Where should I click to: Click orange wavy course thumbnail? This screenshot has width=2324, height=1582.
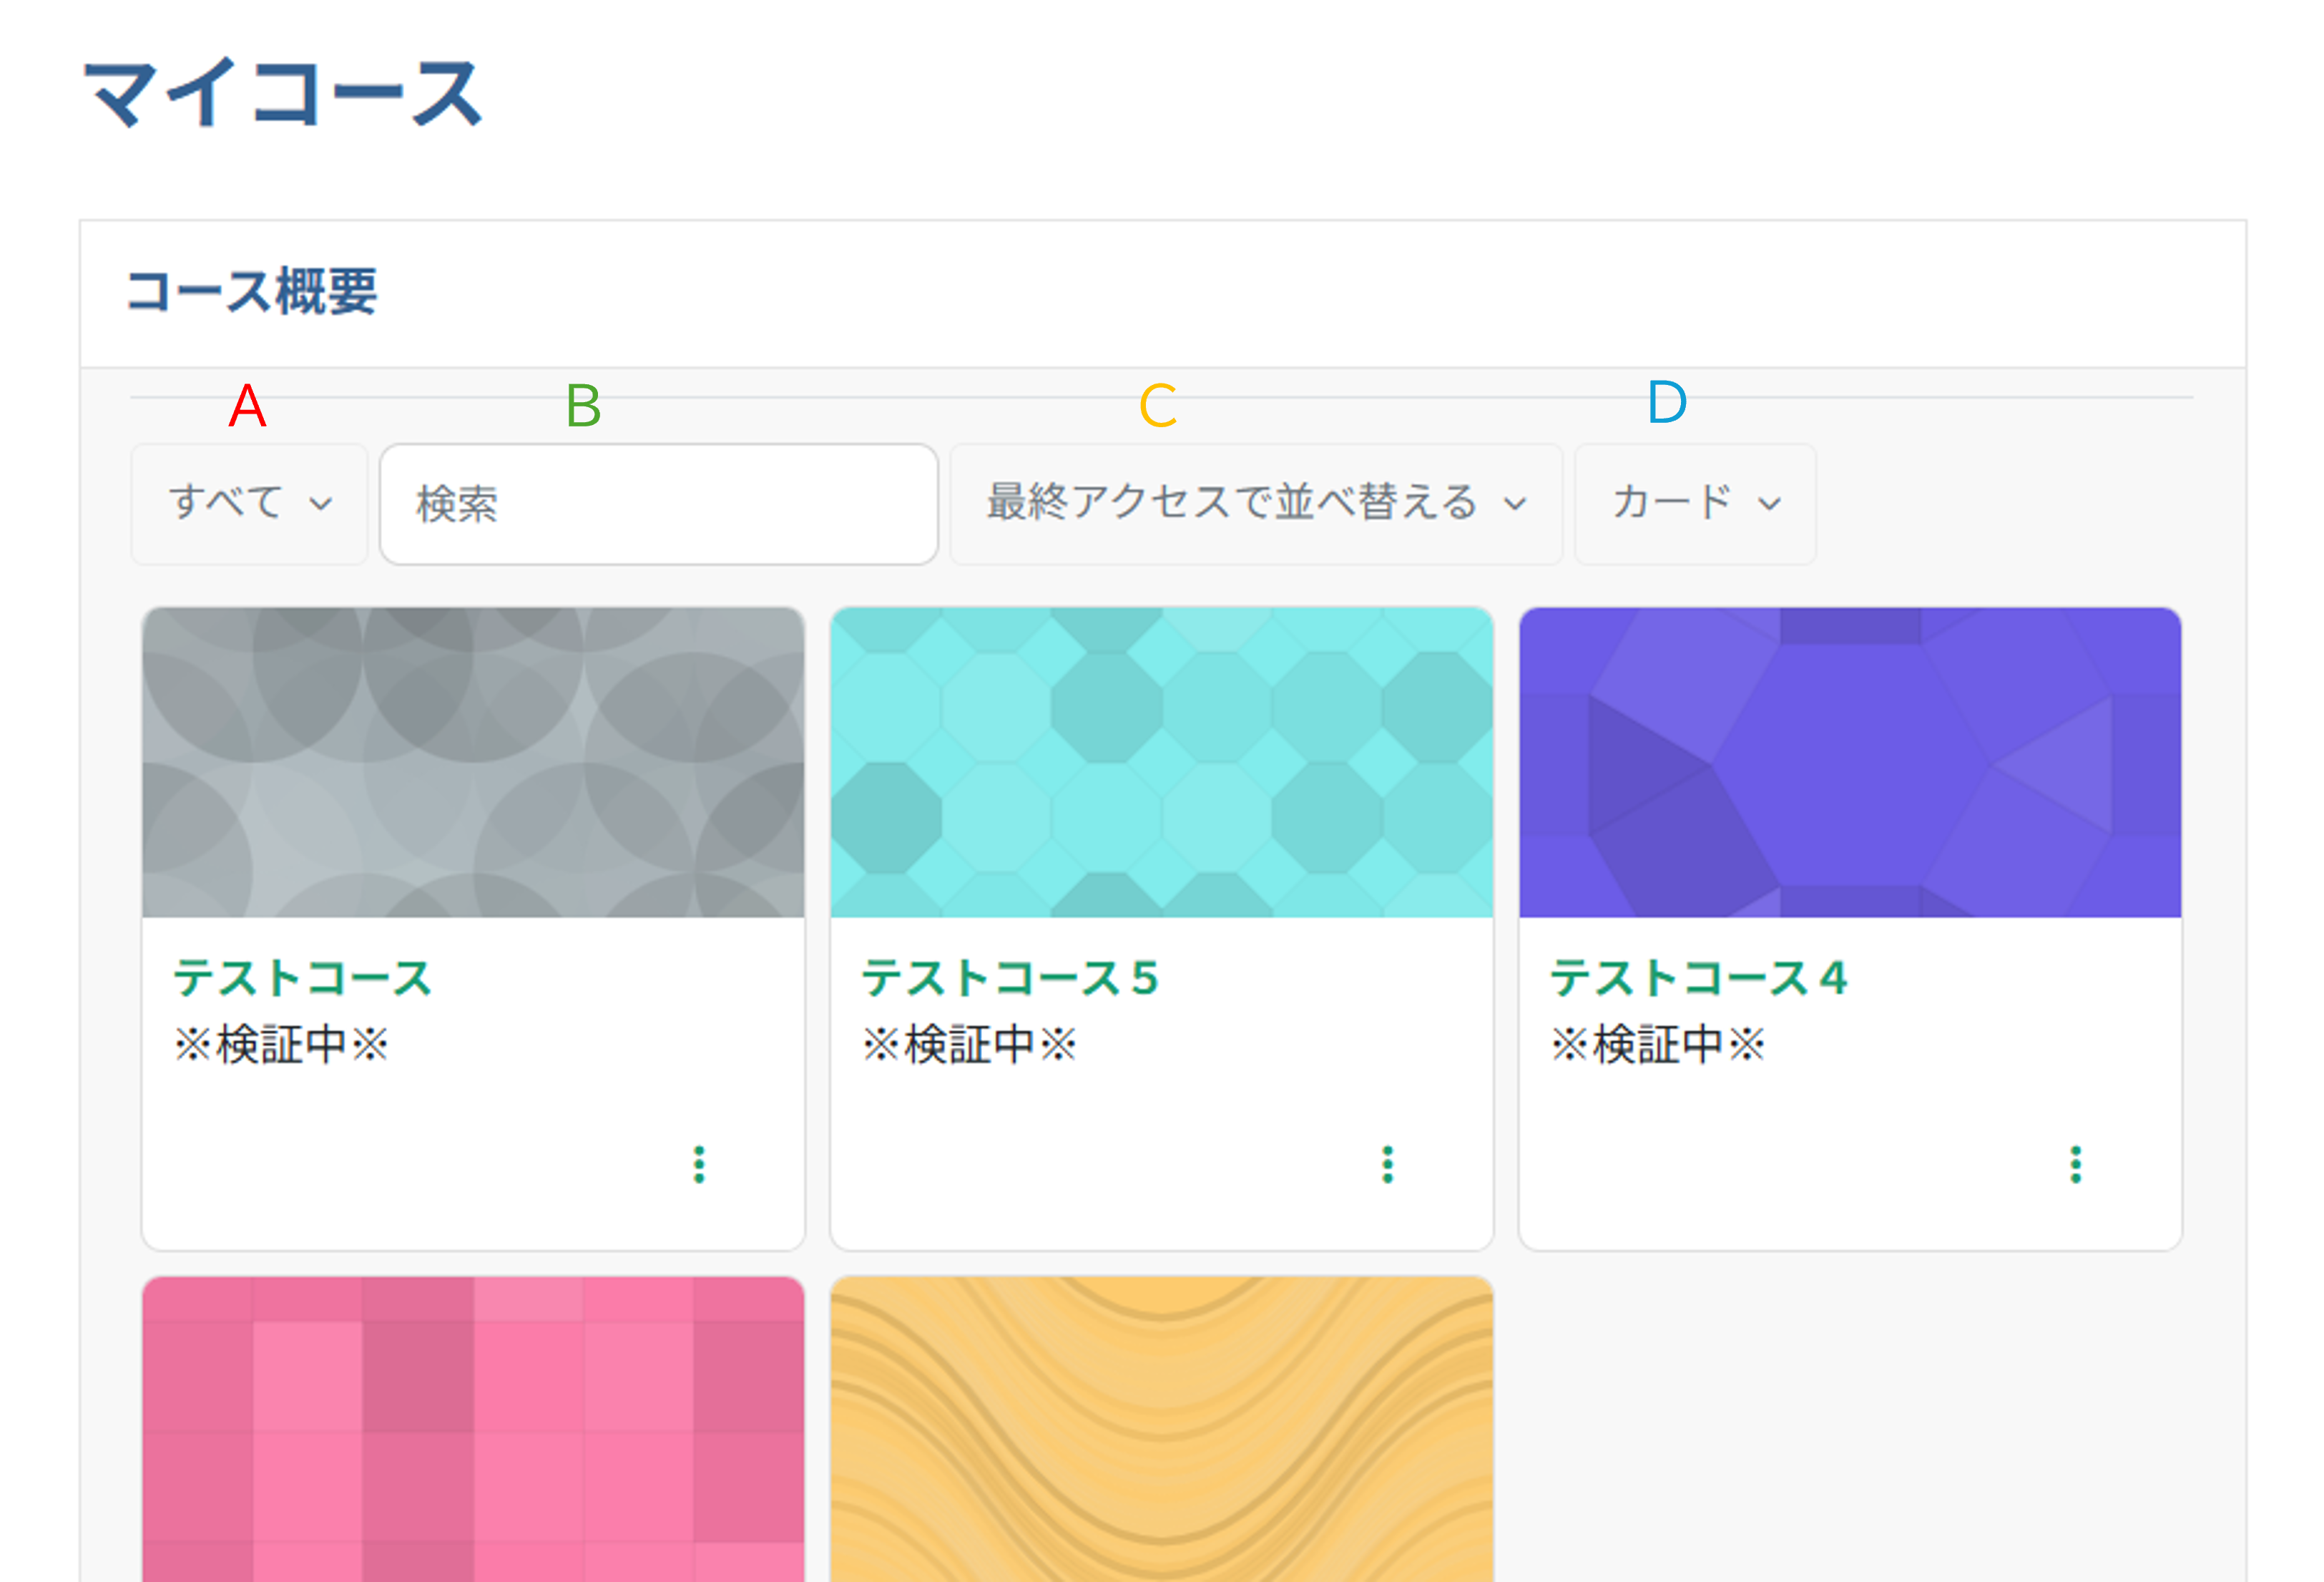click(x=1161, y=1430)
